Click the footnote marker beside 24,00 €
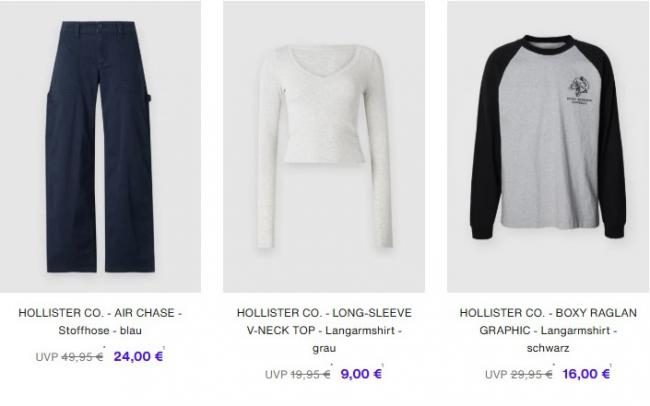Screen dimensions: 650x406 coord(164,348)
